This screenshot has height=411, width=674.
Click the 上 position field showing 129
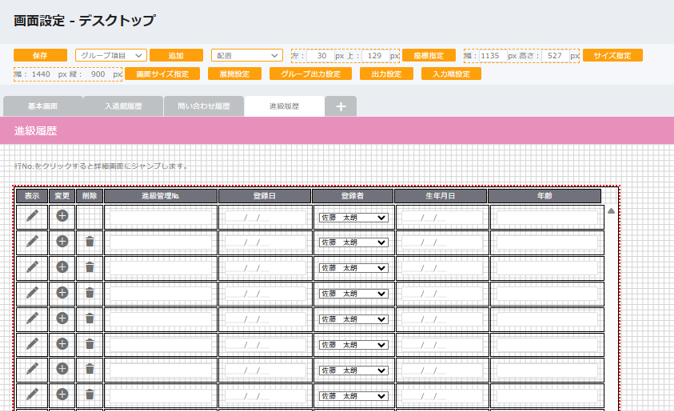(x=375, y=55)
